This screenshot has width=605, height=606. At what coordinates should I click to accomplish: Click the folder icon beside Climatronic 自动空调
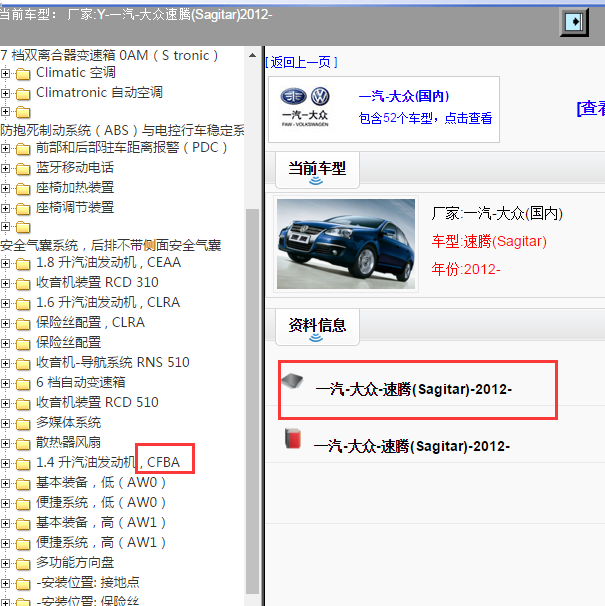point(23,94)
